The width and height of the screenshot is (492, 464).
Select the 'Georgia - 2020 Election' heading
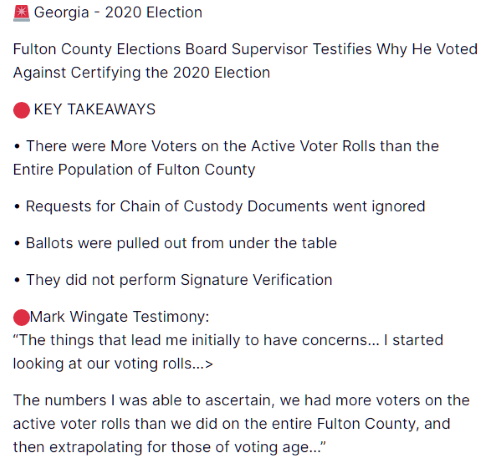(x=118, y=13)
